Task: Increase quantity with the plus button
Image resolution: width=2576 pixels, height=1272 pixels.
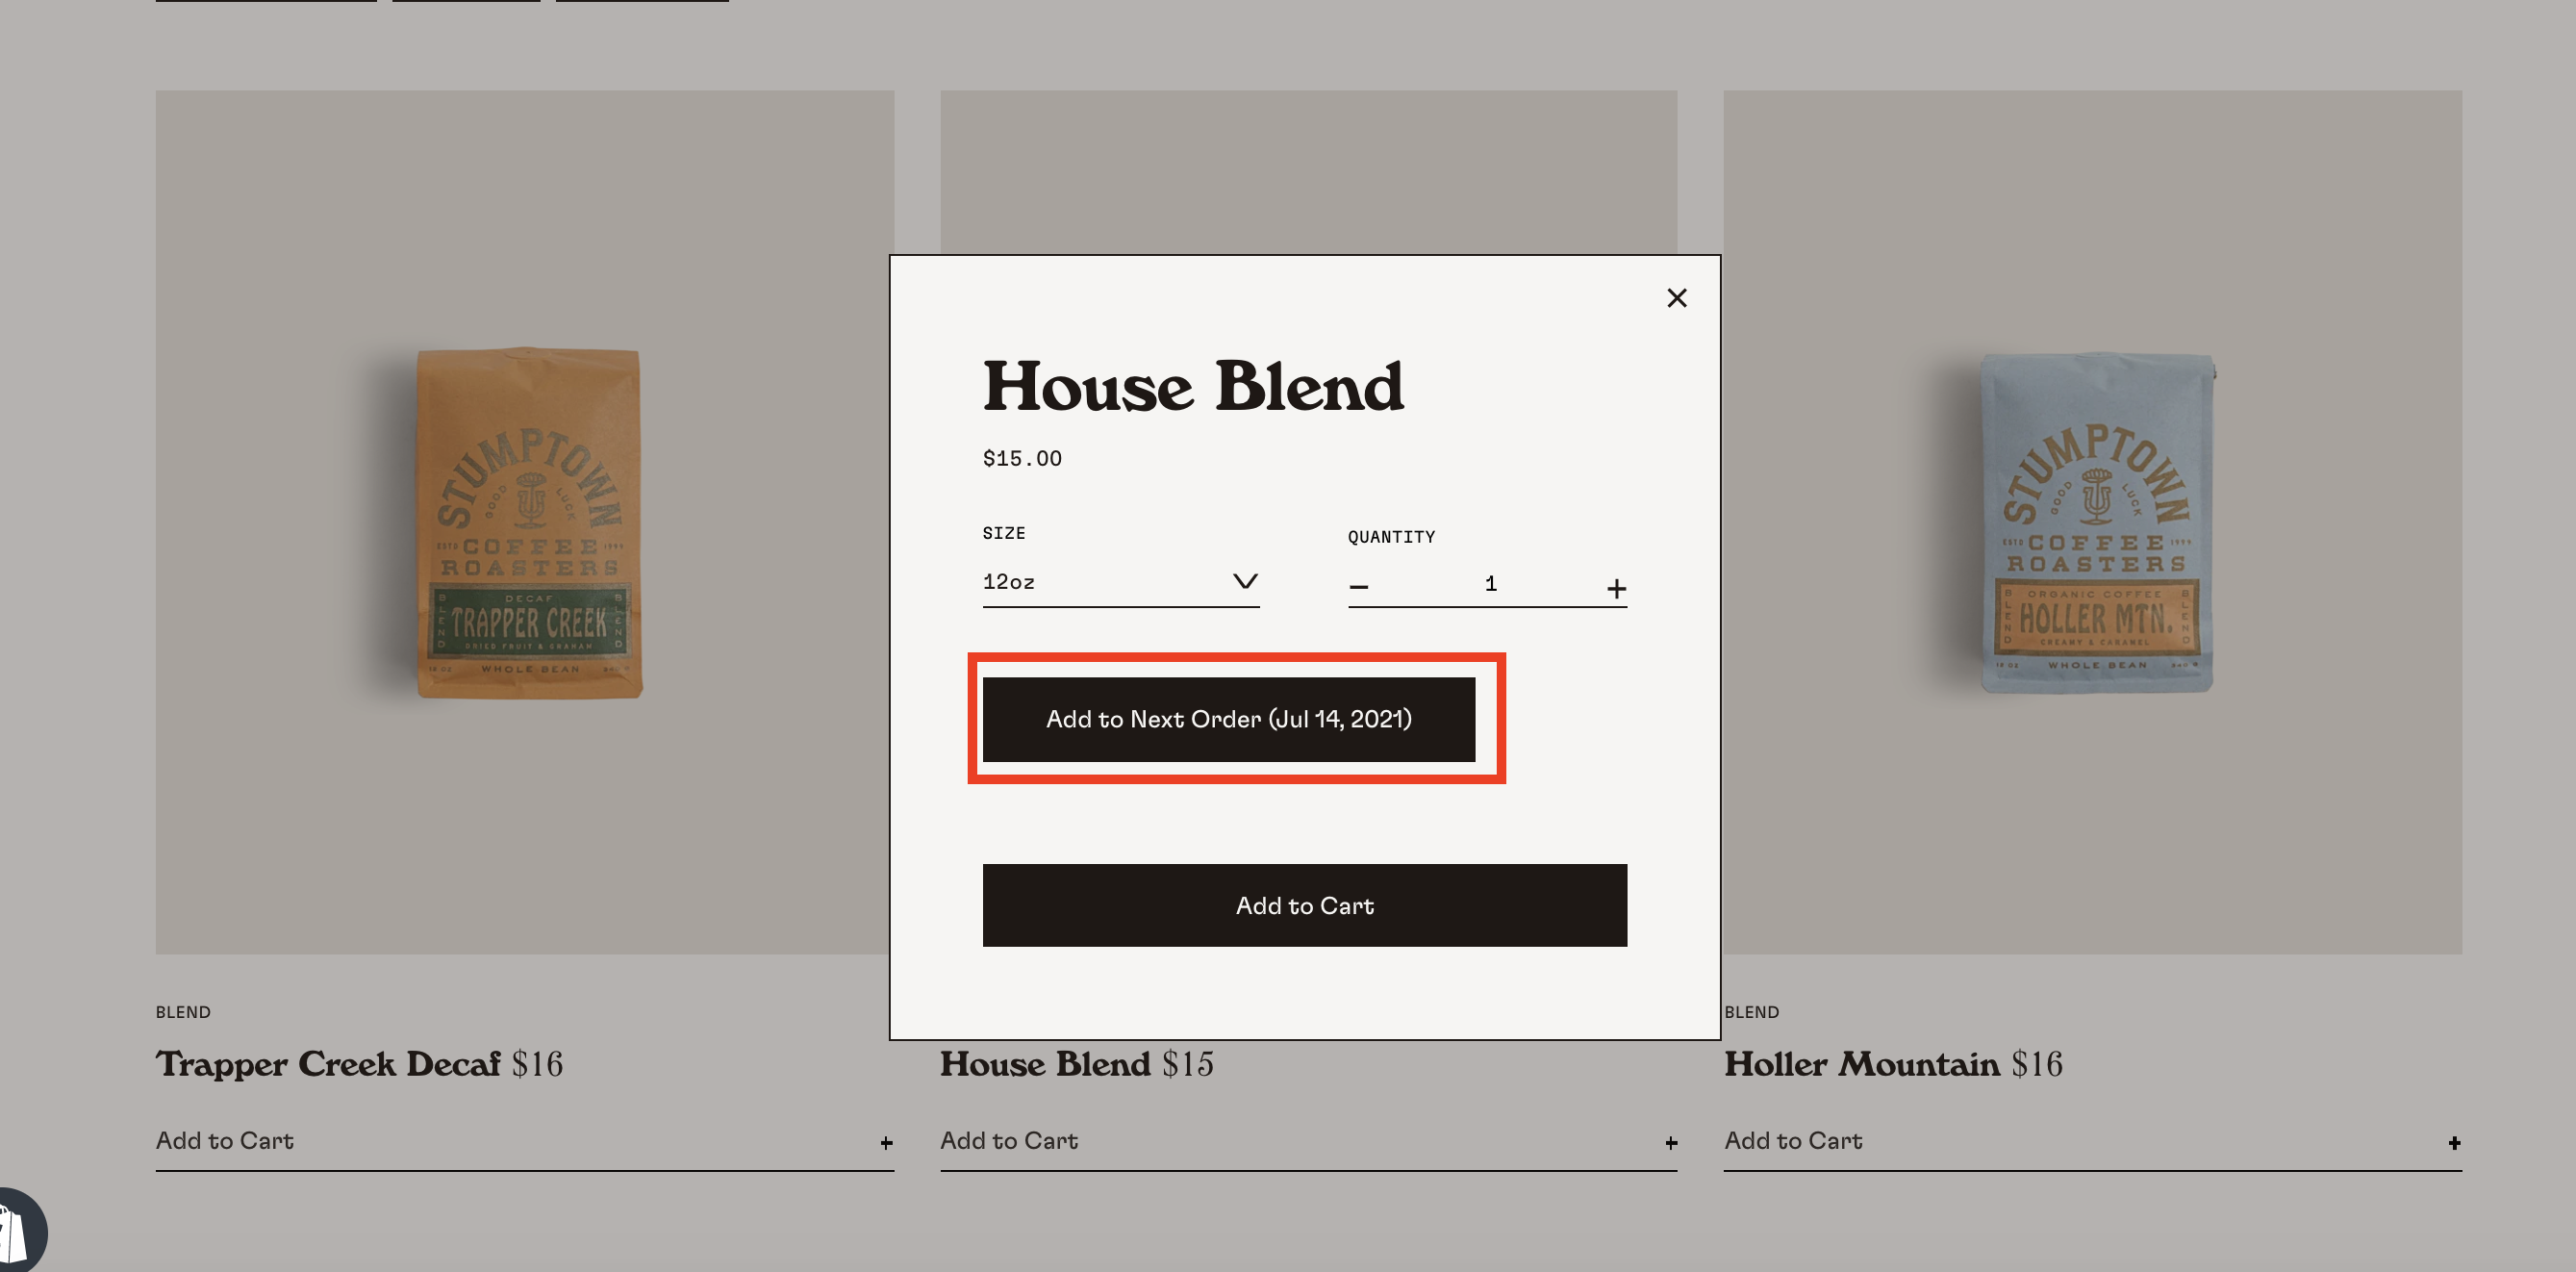Action: click(x=1616, y=588)
